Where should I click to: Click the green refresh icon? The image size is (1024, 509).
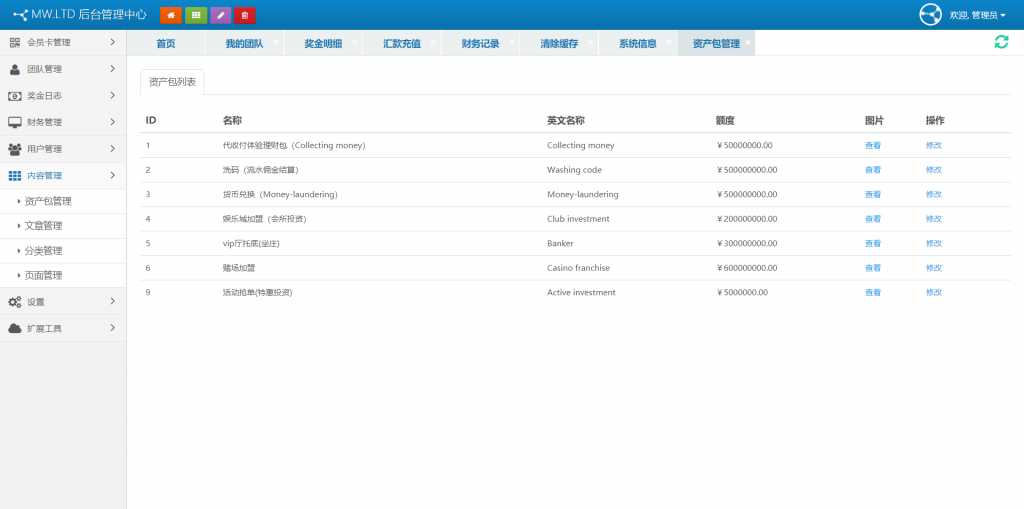(1001, 42)
